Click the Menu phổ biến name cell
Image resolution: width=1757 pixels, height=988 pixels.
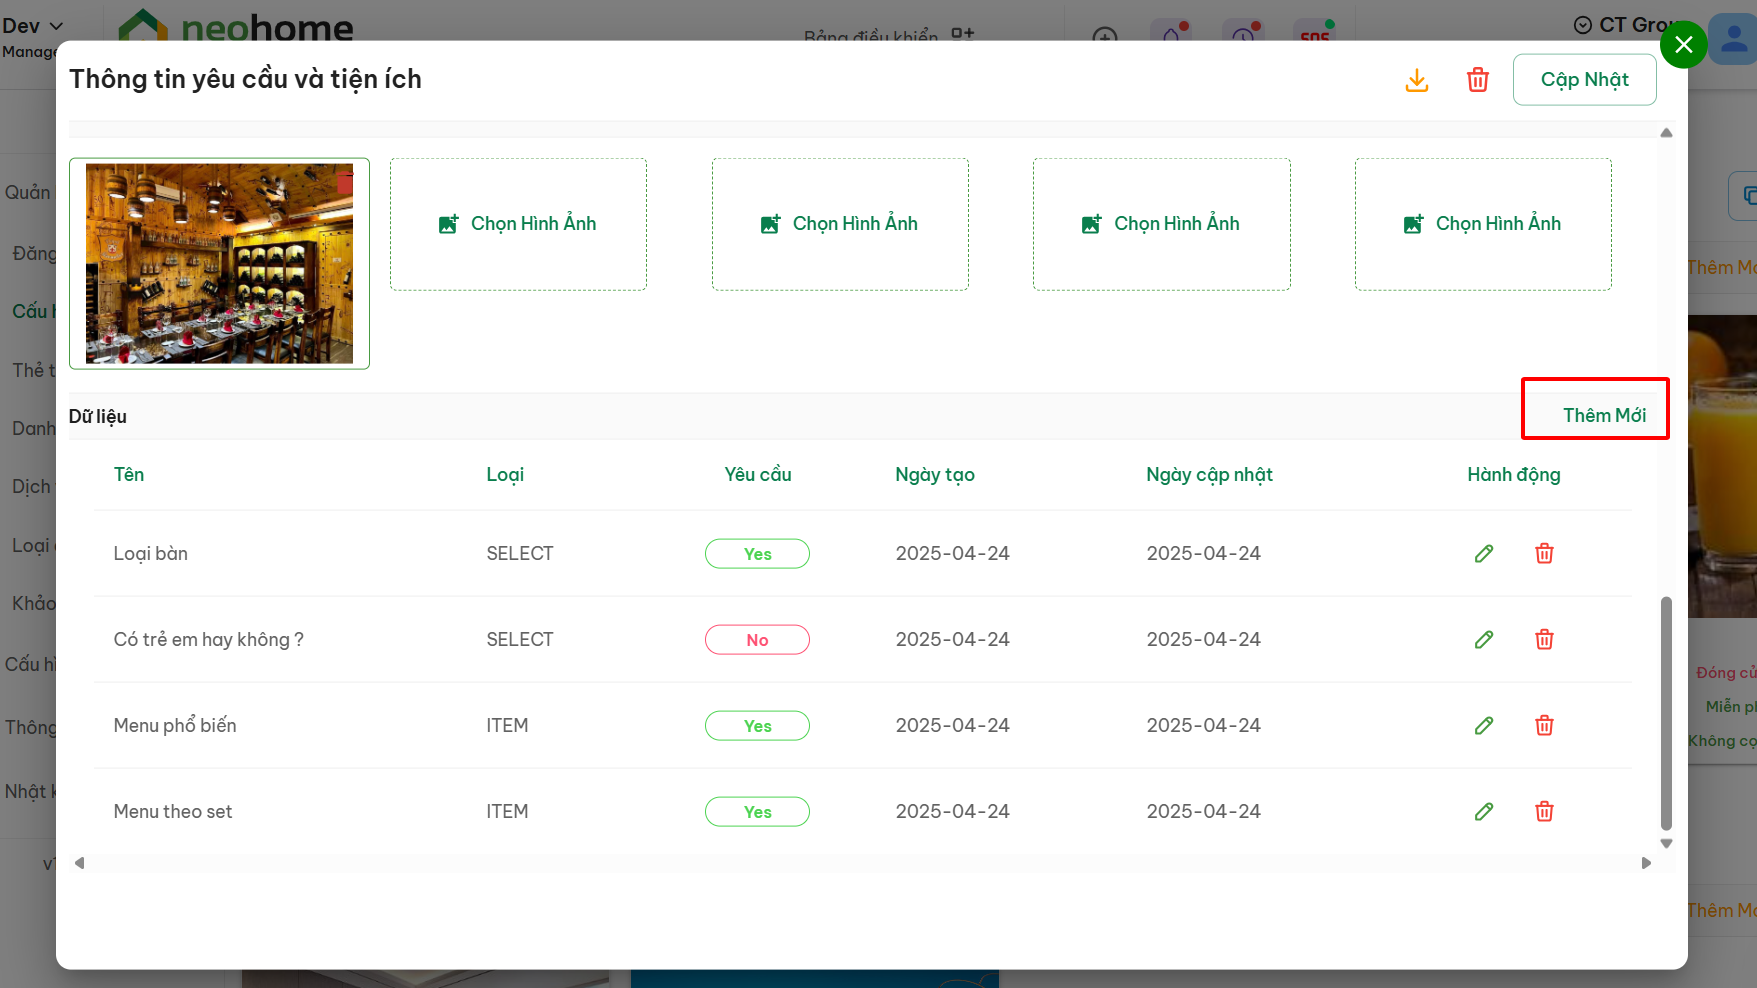point(175,725)
